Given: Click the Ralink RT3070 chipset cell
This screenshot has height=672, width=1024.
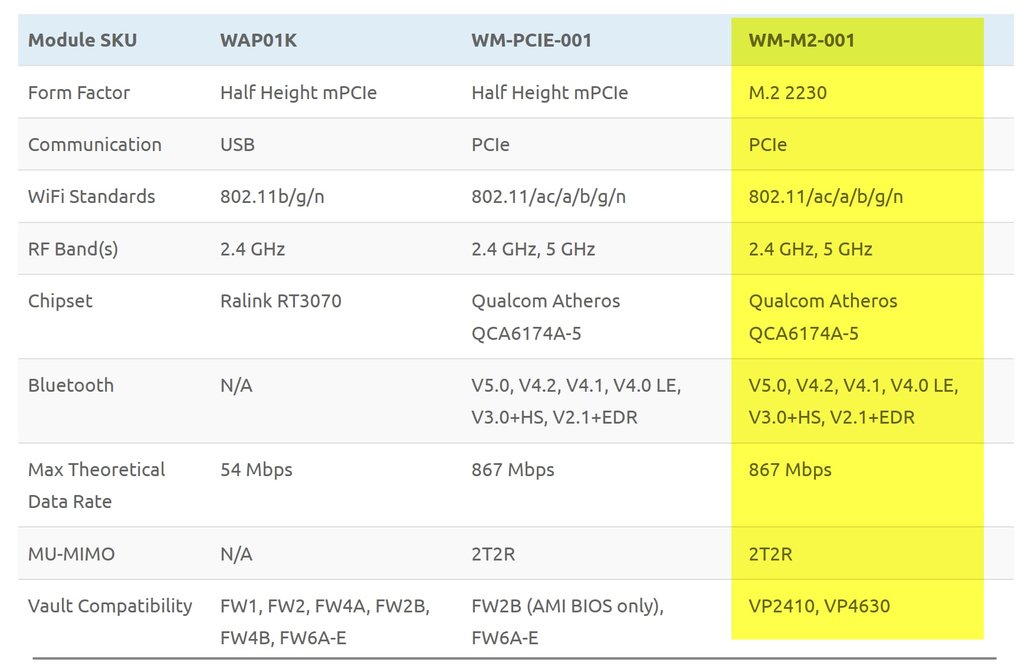Looking at the screenshot, I should click(x=280, y=301).
